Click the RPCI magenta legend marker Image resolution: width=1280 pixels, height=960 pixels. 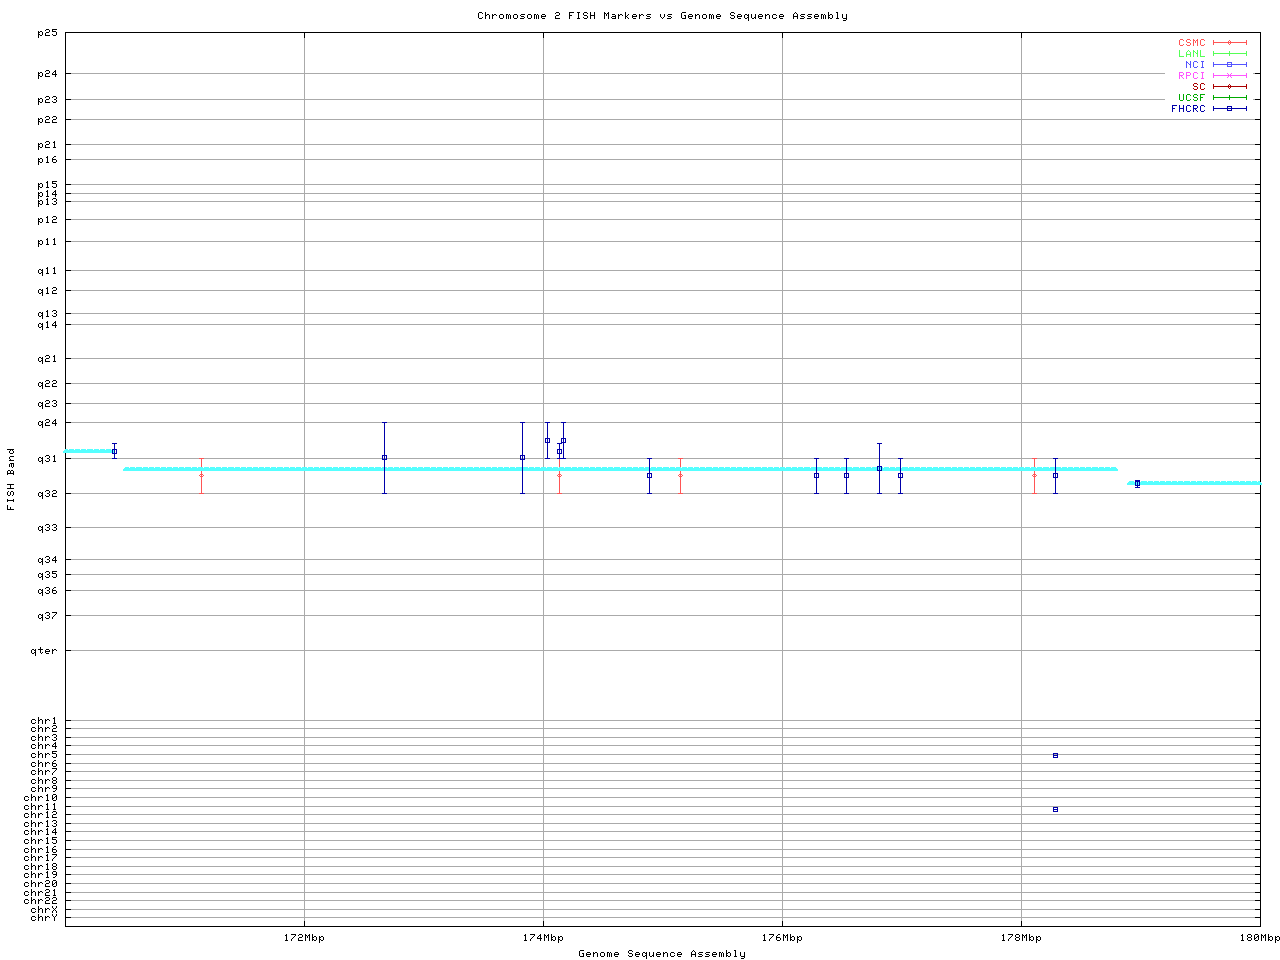1229,76
